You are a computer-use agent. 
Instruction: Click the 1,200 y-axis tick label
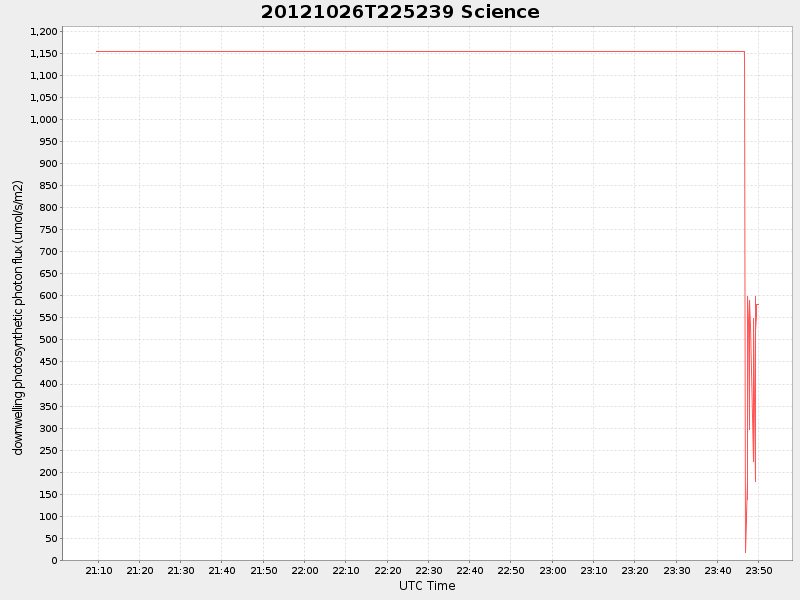[43, 29]
